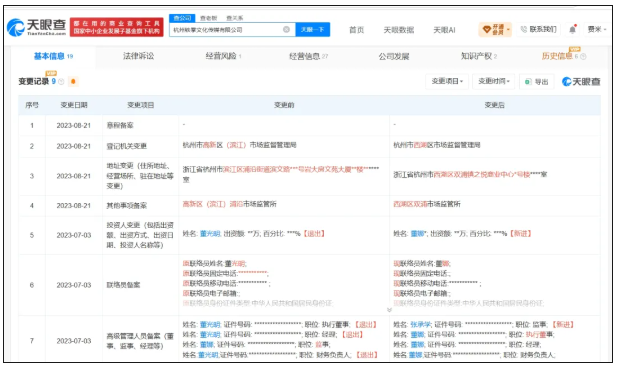Click the 导出 export button
The image size is (619, 366).
click(536, 82)
